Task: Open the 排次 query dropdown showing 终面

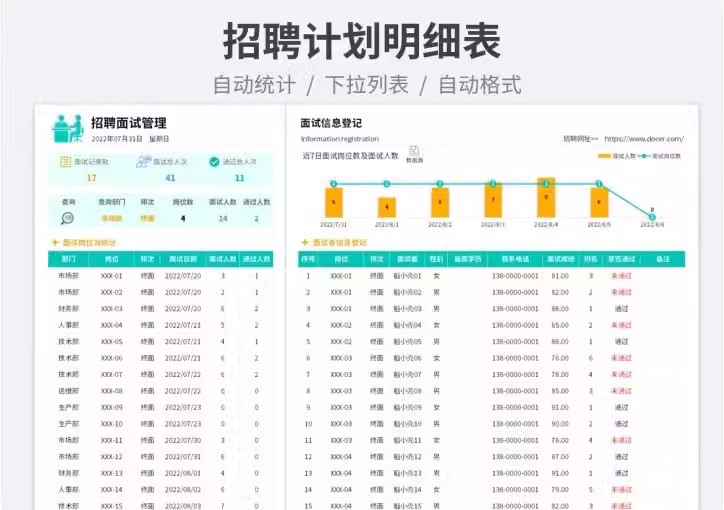Action: 147,219
